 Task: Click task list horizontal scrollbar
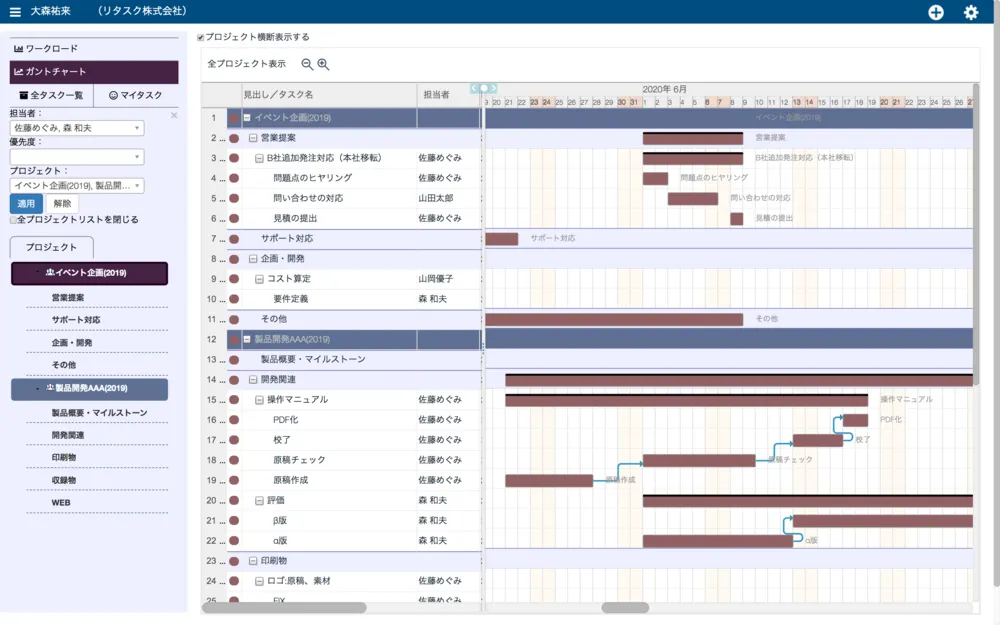pyautogui.click(x=284, y=608)
